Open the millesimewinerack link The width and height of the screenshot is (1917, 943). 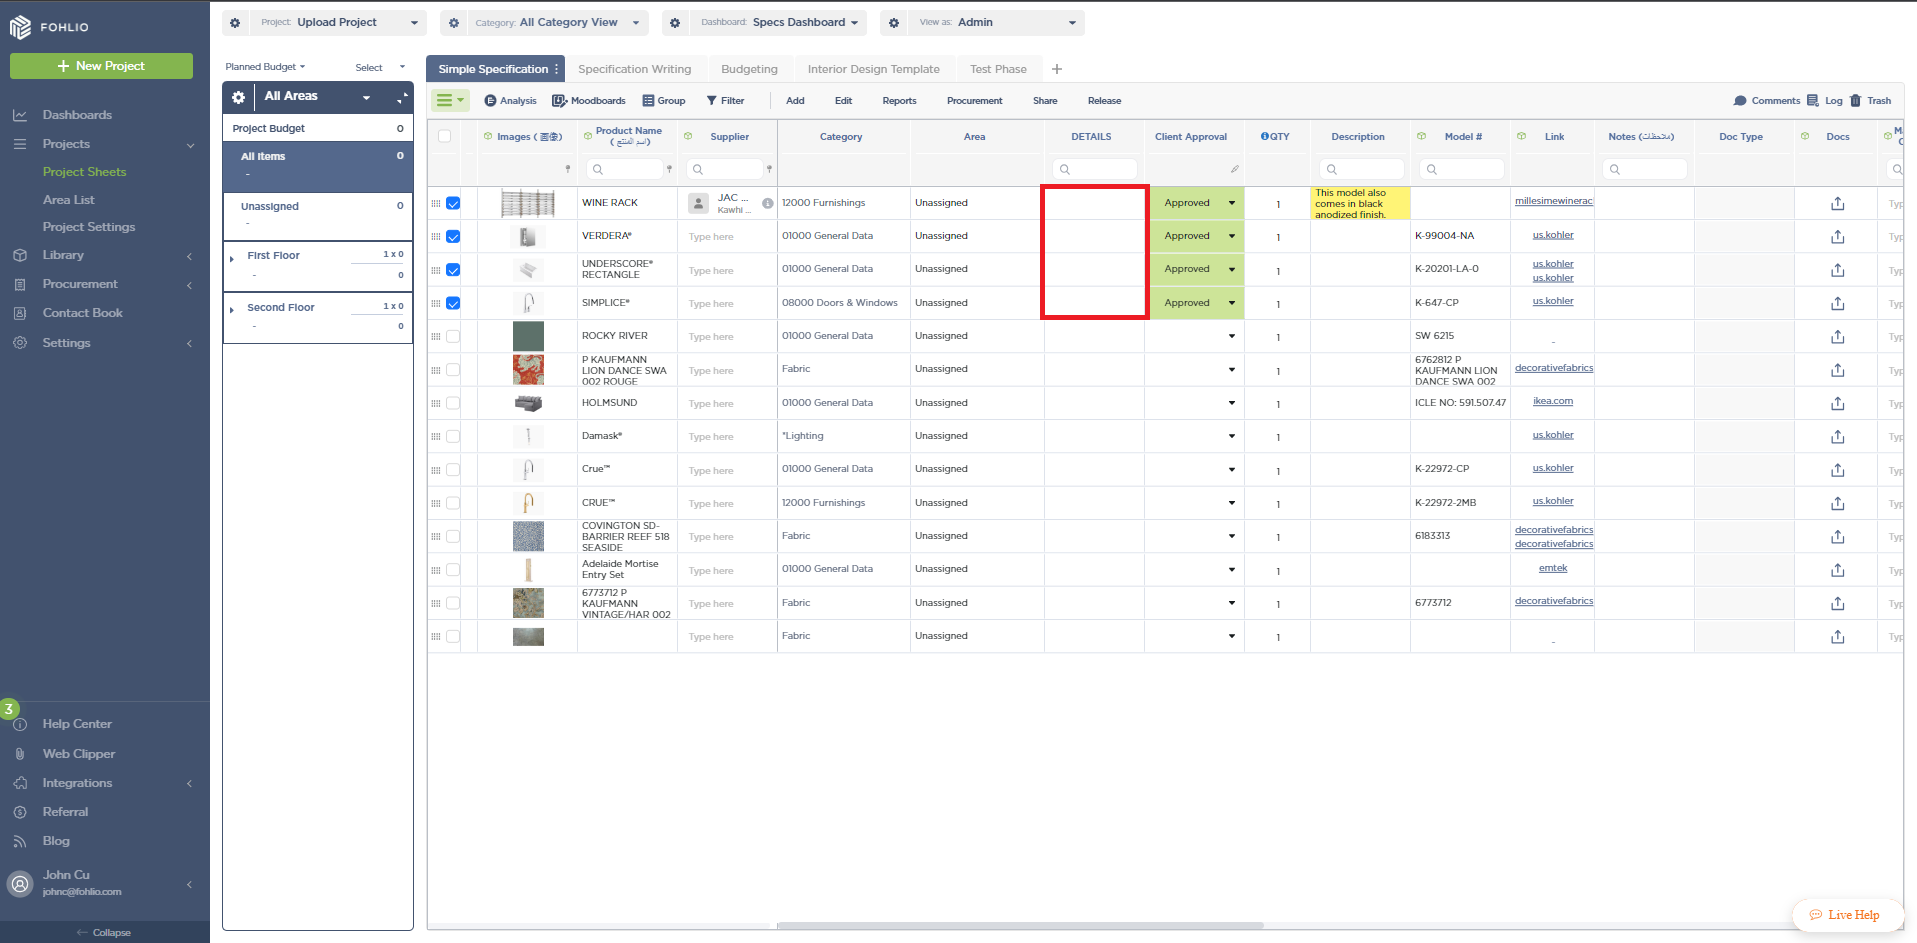tap(1553, 201)
